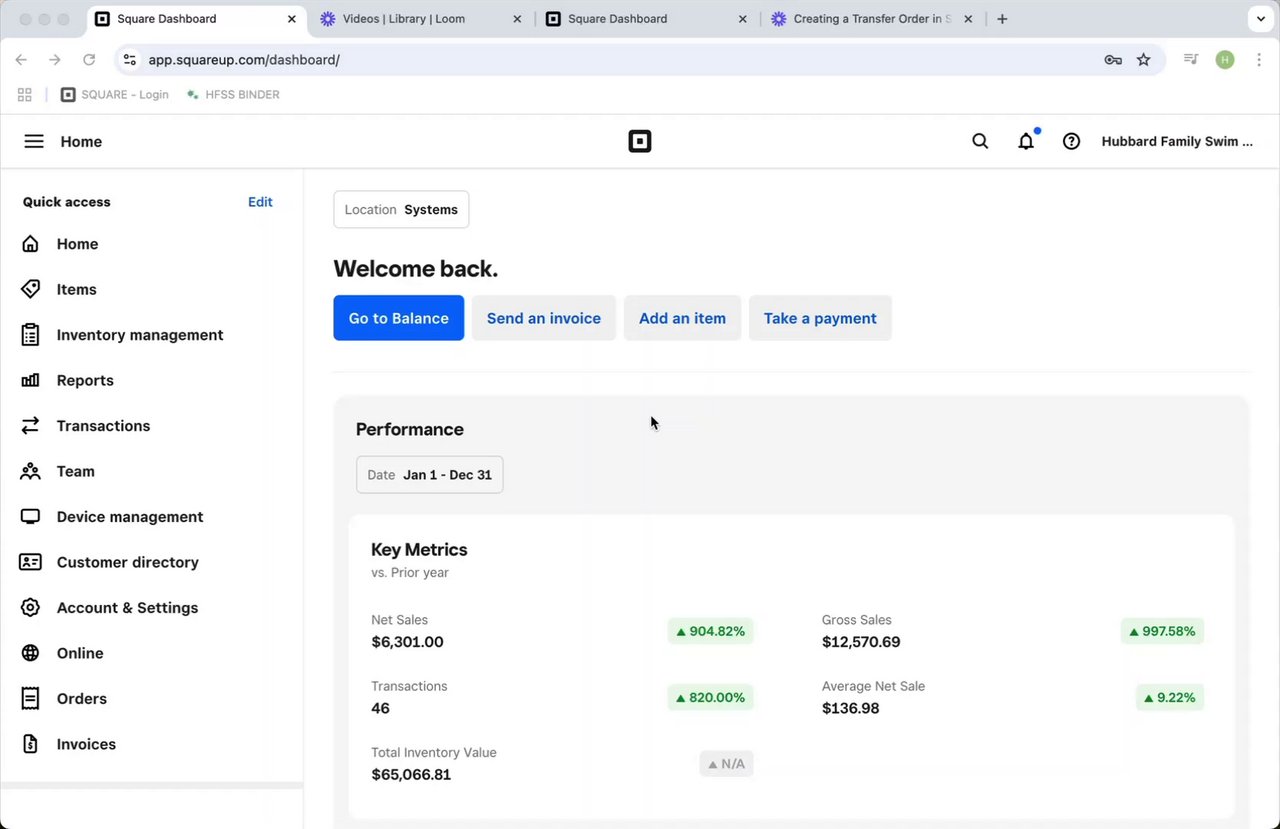Click the search magnifier icon
Screen dimensions: 1280x829
click(980, 142)
